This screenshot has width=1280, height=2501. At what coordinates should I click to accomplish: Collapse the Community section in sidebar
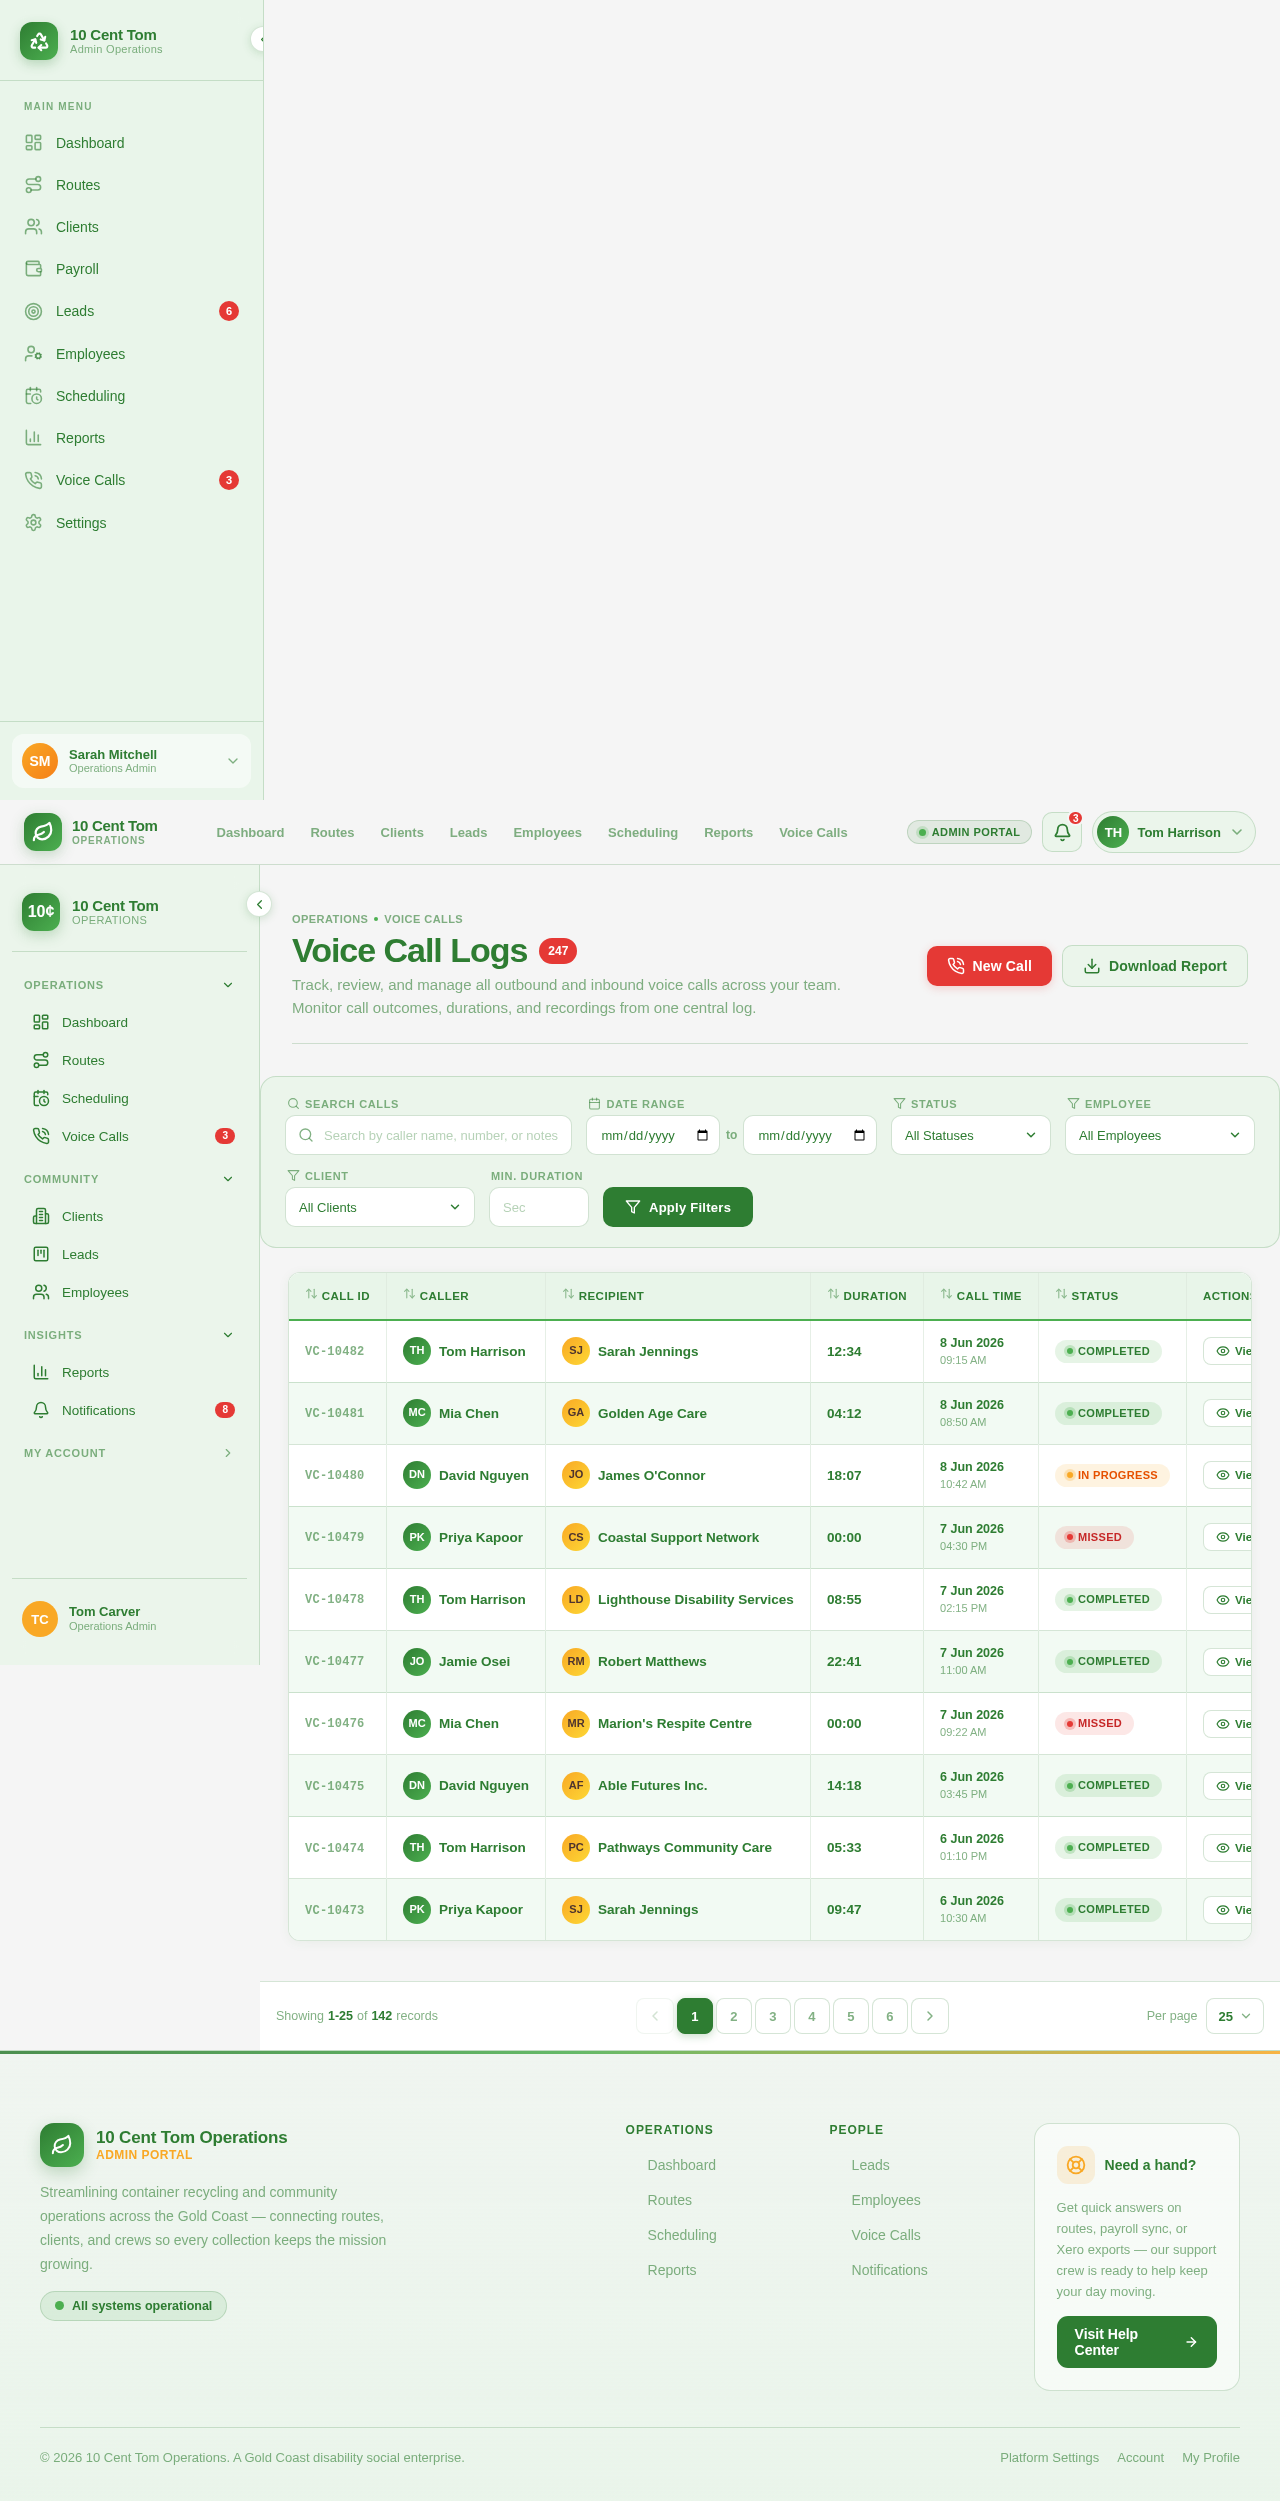228,1179
